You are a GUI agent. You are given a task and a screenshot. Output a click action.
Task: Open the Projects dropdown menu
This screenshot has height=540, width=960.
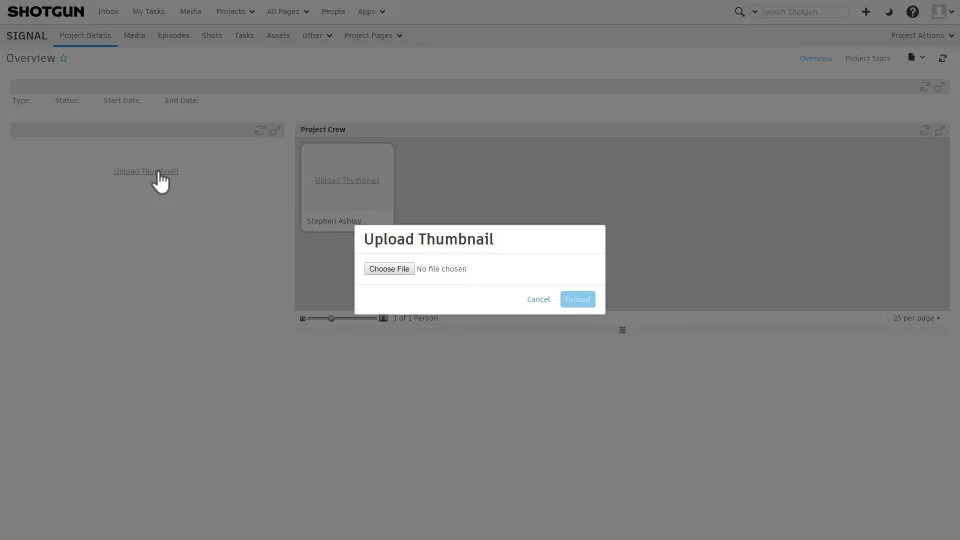click(x=235, y=12)
